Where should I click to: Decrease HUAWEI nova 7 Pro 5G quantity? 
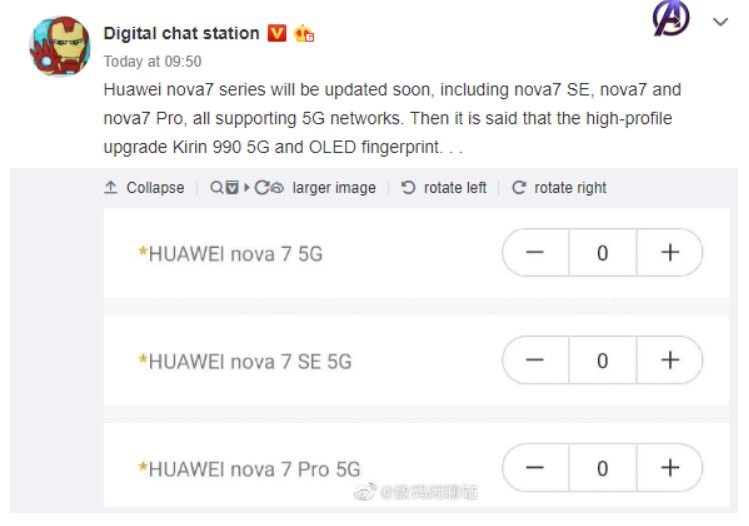535,468
